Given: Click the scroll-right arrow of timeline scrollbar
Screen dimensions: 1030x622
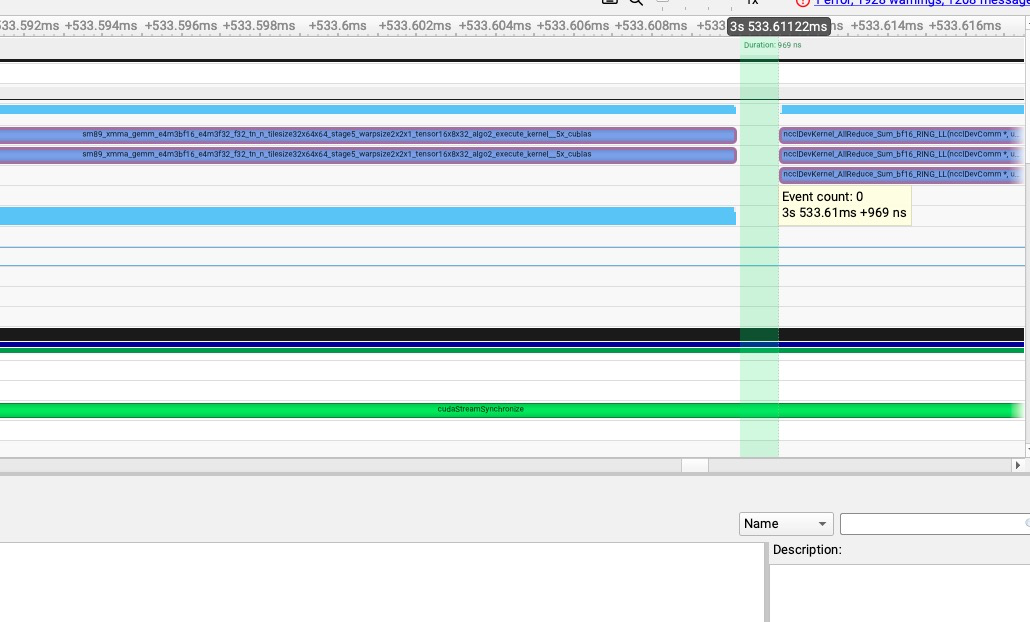Looking at the screenshot, I should pyautogui.click(x=1018, y=465).
